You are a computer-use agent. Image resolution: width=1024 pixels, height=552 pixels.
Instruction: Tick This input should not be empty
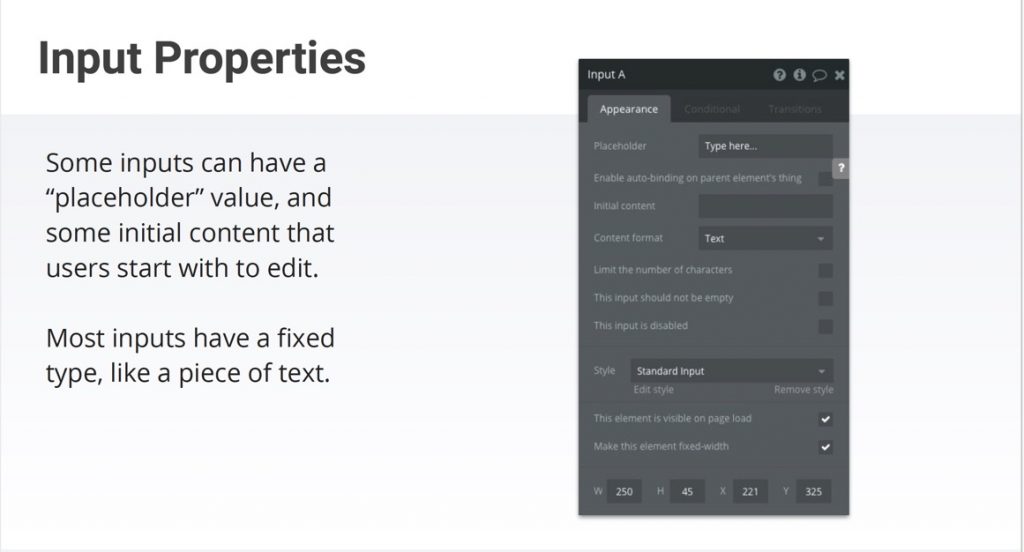[825, 299]
